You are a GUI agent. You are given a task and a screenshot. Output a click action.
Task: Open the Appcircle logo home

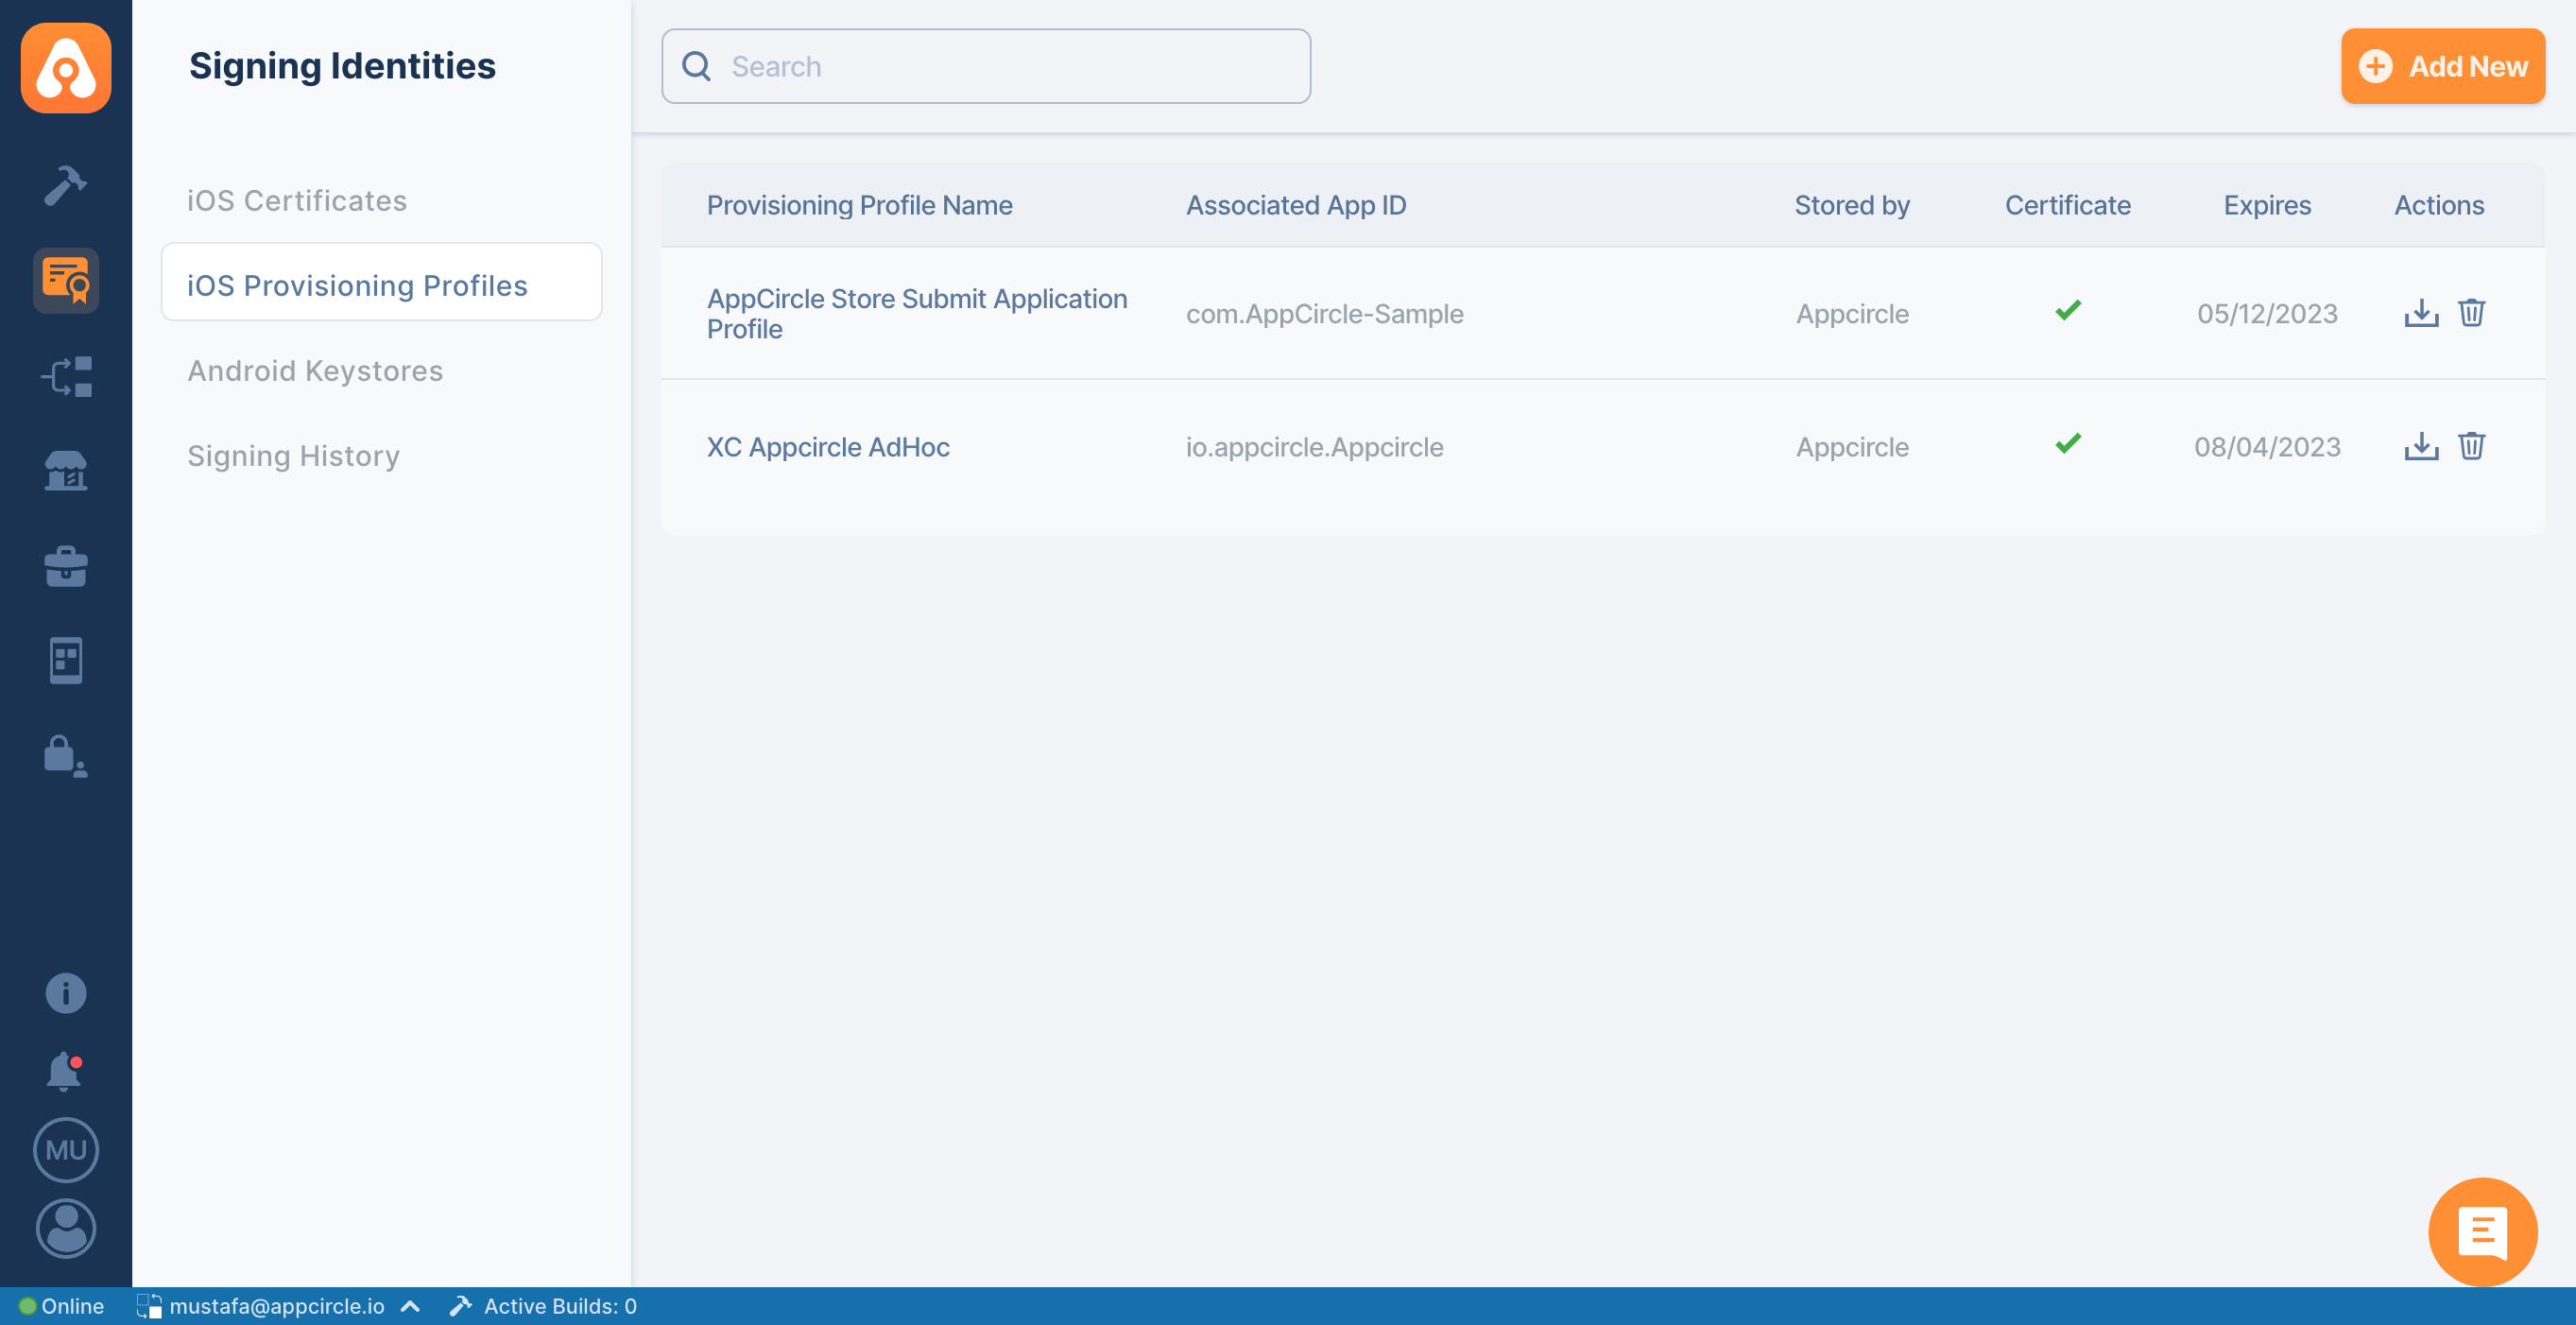click(66, 67)
